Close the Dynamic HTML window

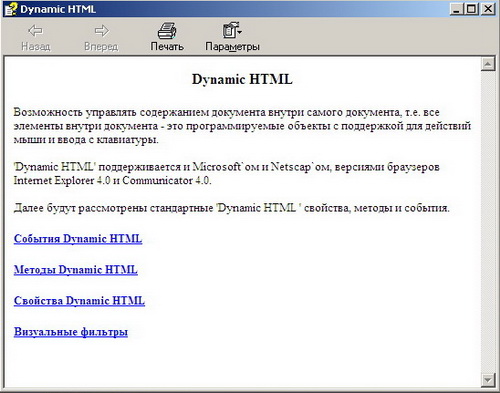tap(487, 9)
